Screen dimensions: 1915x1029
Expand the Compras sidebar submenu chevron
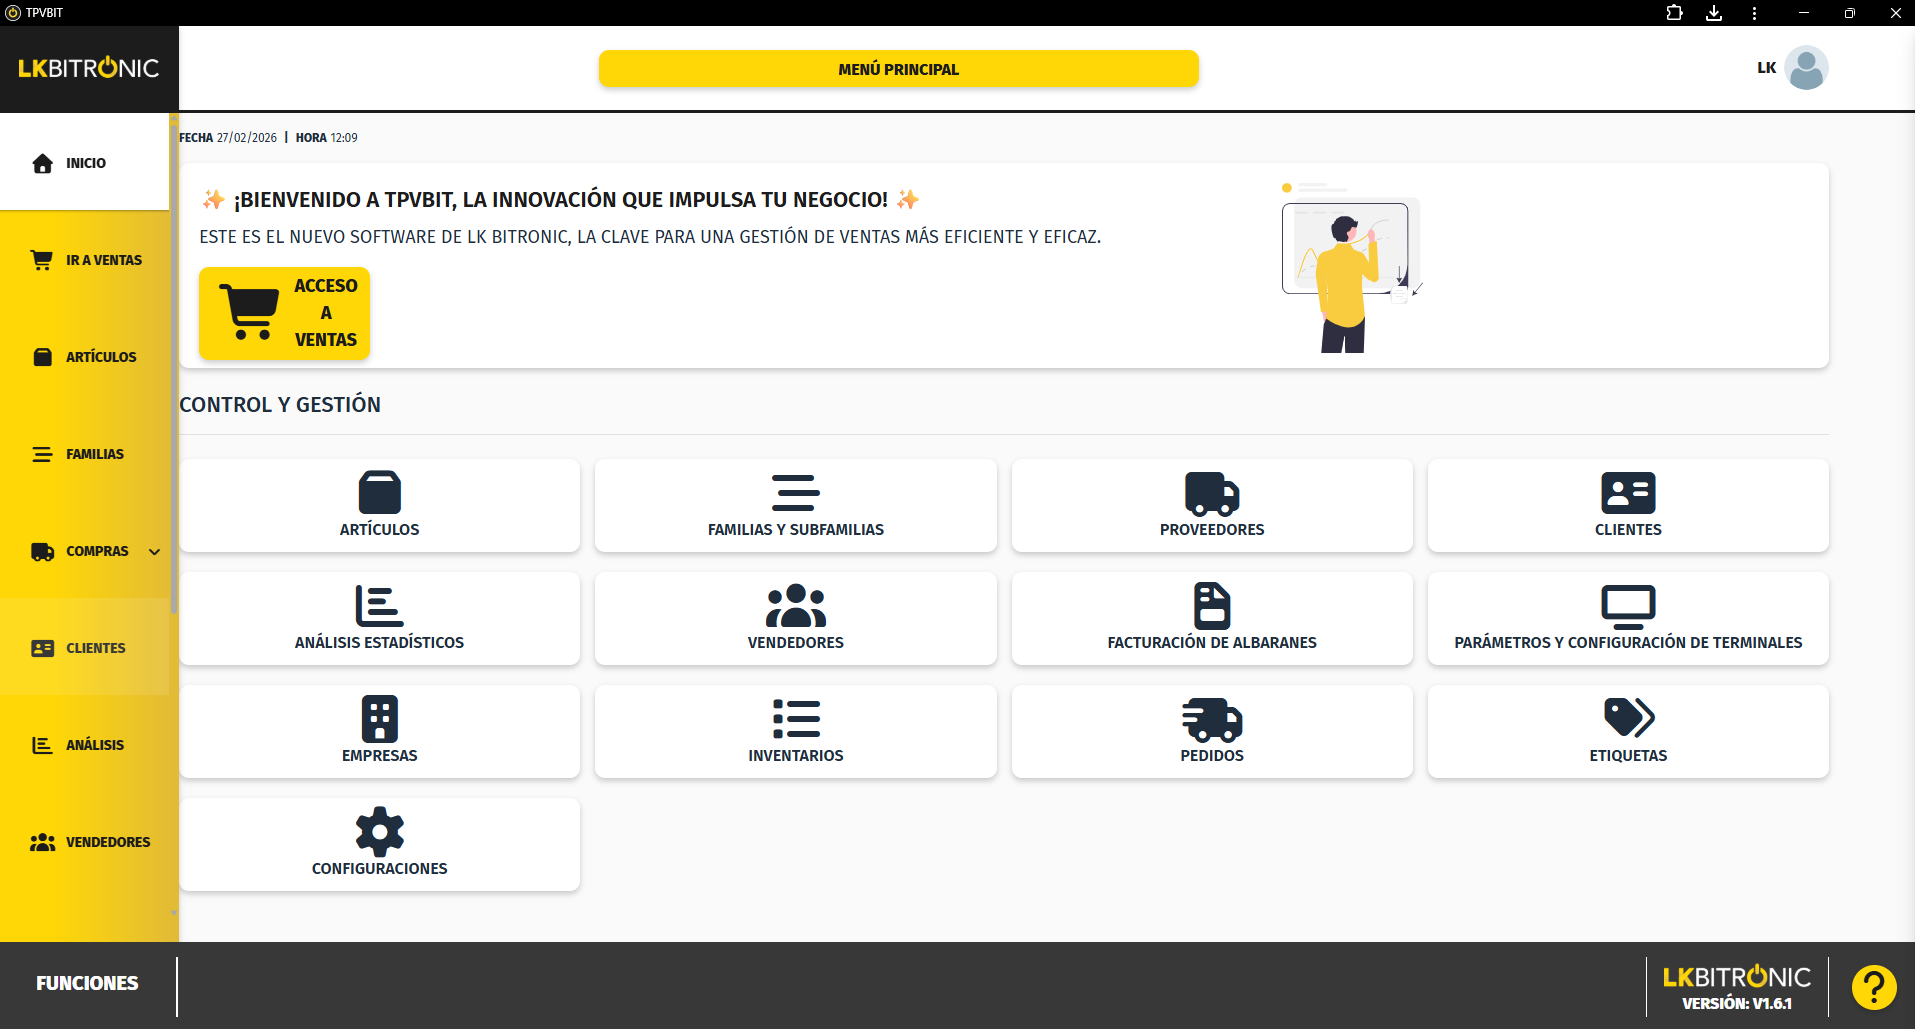tap(155, 552)
